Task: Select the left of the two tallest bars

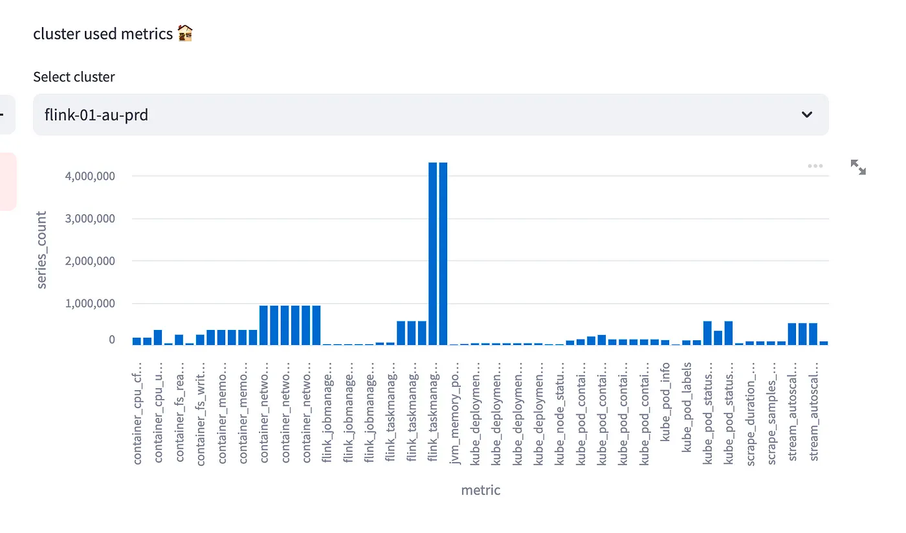Action: coord(433,253)
